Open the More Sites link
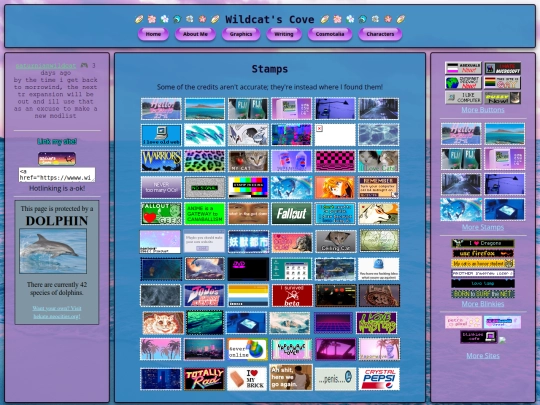The width and height of the screenshot is (540, 405). 483,356
